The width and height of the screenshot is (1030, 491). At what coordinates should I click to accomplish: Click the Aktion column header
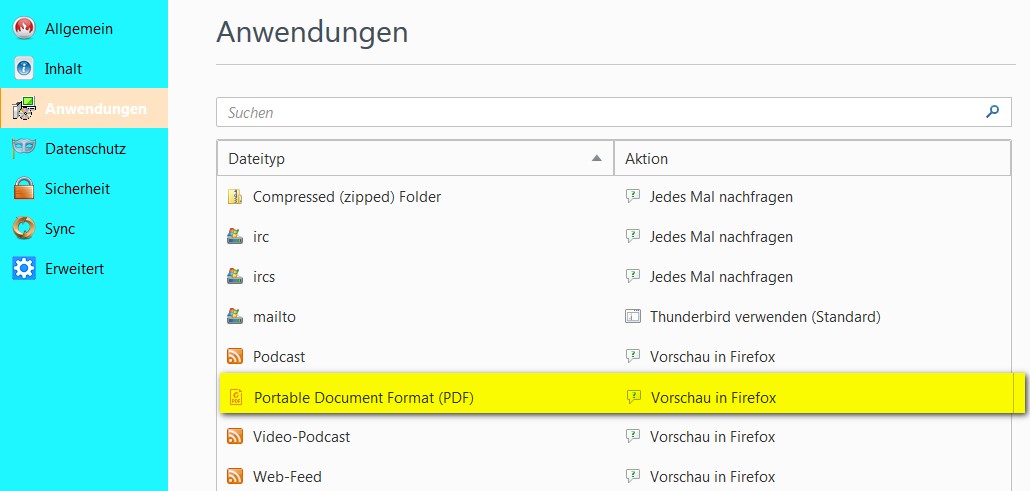[x=811, y=158]
